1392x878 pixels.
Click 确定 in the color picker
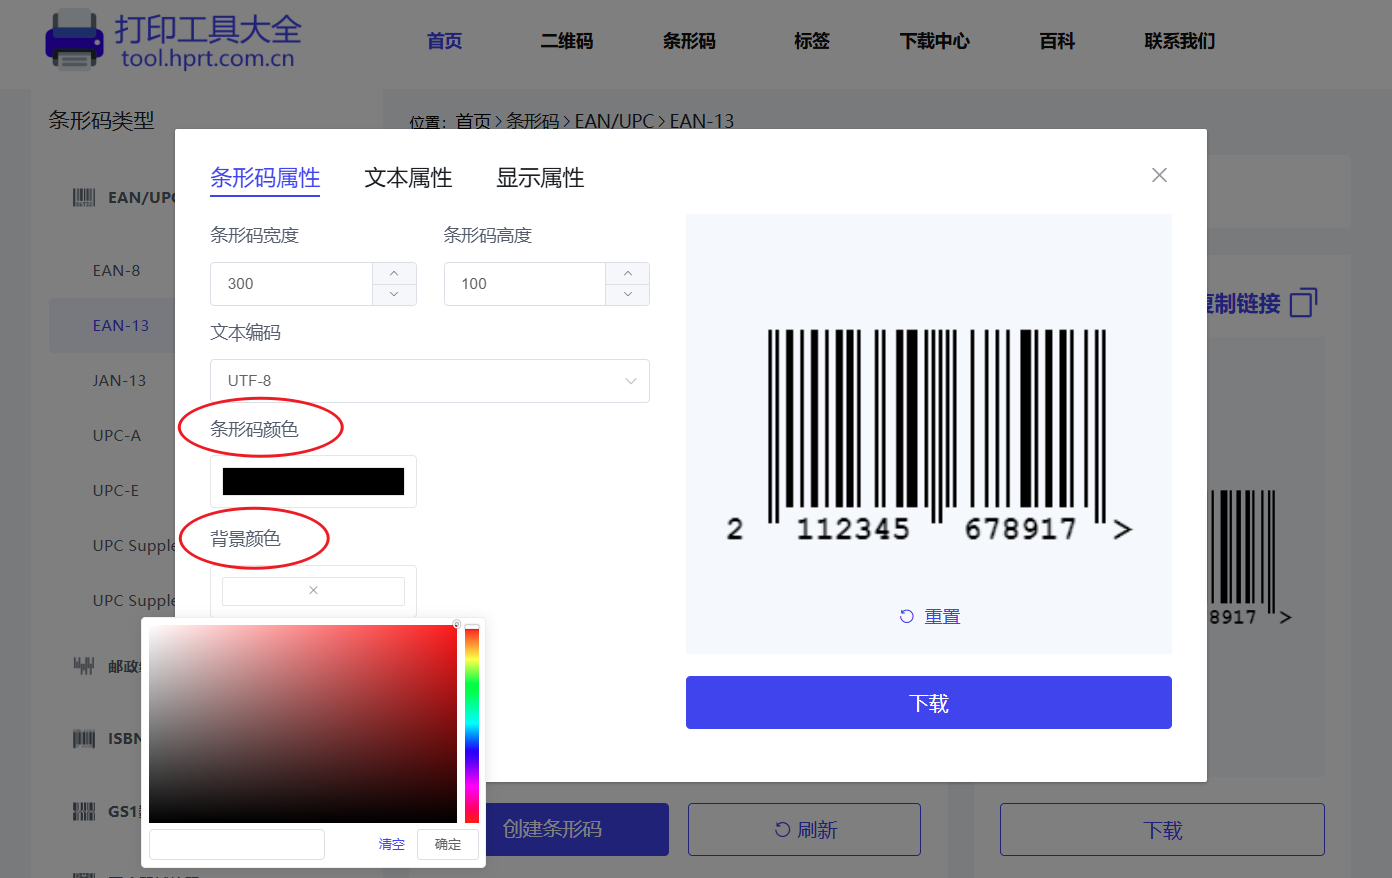(448, 844)
